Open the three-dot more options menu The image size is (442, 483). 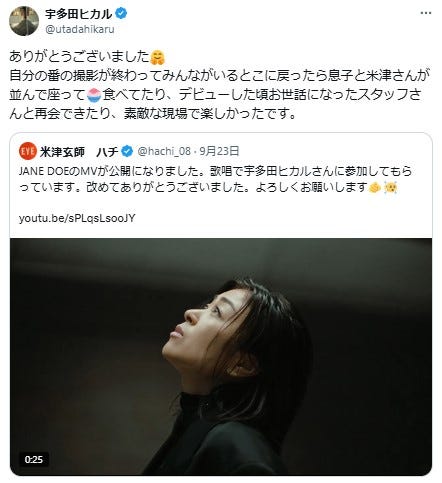pos(426,13)
